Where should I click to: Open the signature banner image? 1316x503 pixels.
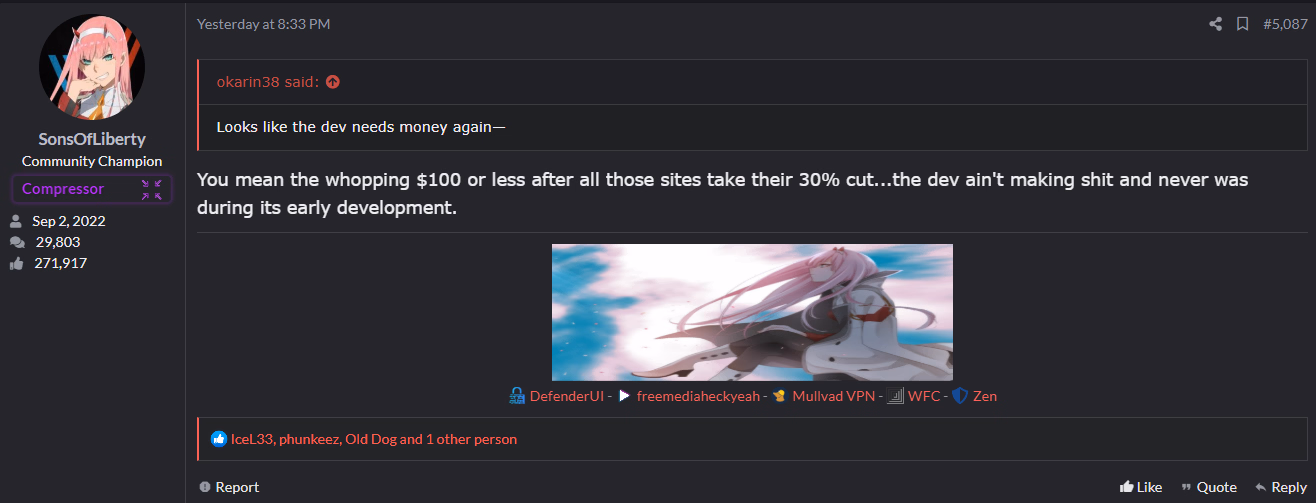pyautogui.click(x=752, y=312)
